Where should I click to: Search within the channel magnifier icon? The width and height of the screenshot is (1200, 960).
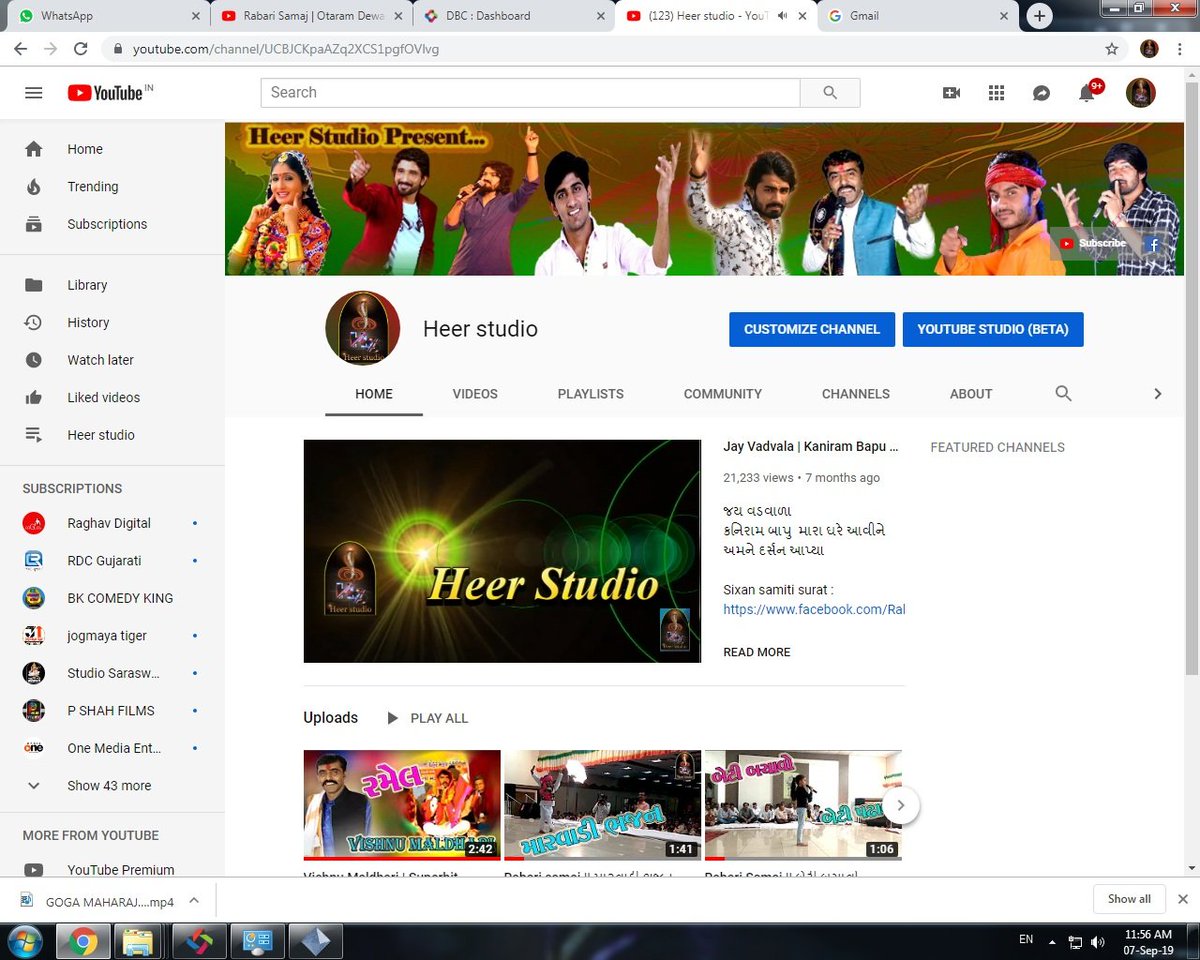[x=1063, y=394]
